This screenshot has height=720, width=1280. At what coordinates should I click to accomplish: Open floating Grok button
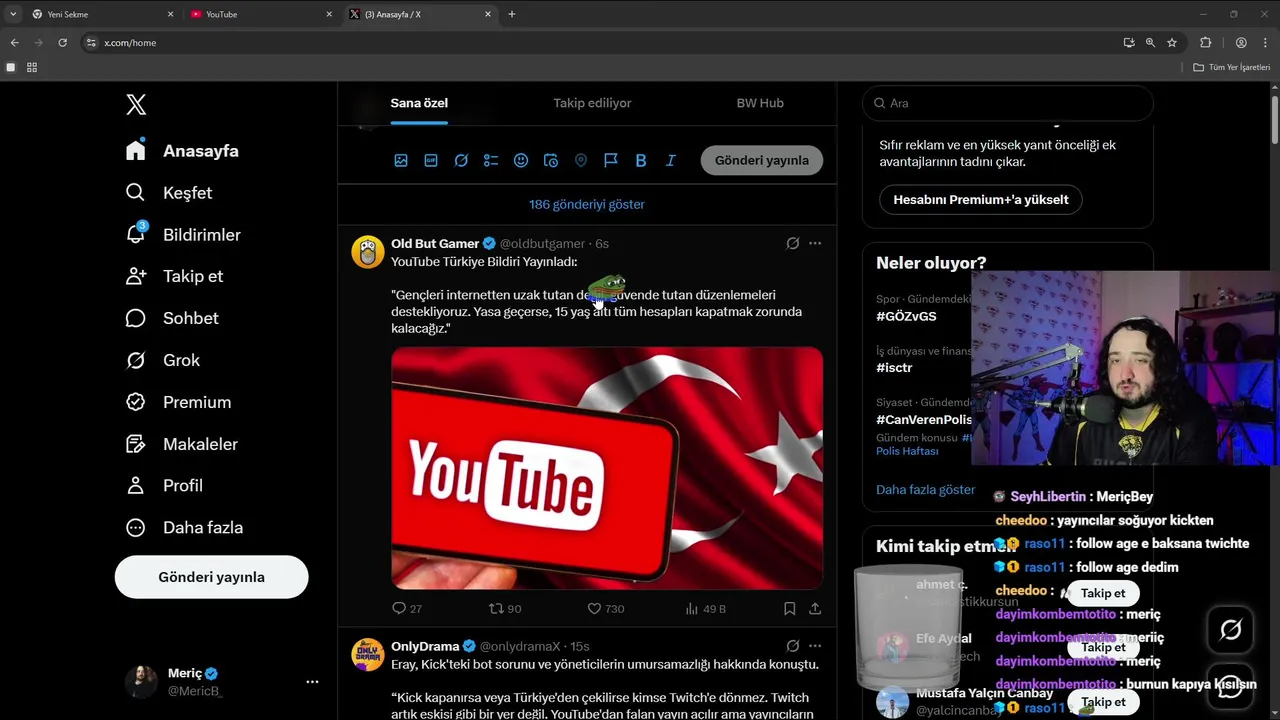pos(1231,629)
